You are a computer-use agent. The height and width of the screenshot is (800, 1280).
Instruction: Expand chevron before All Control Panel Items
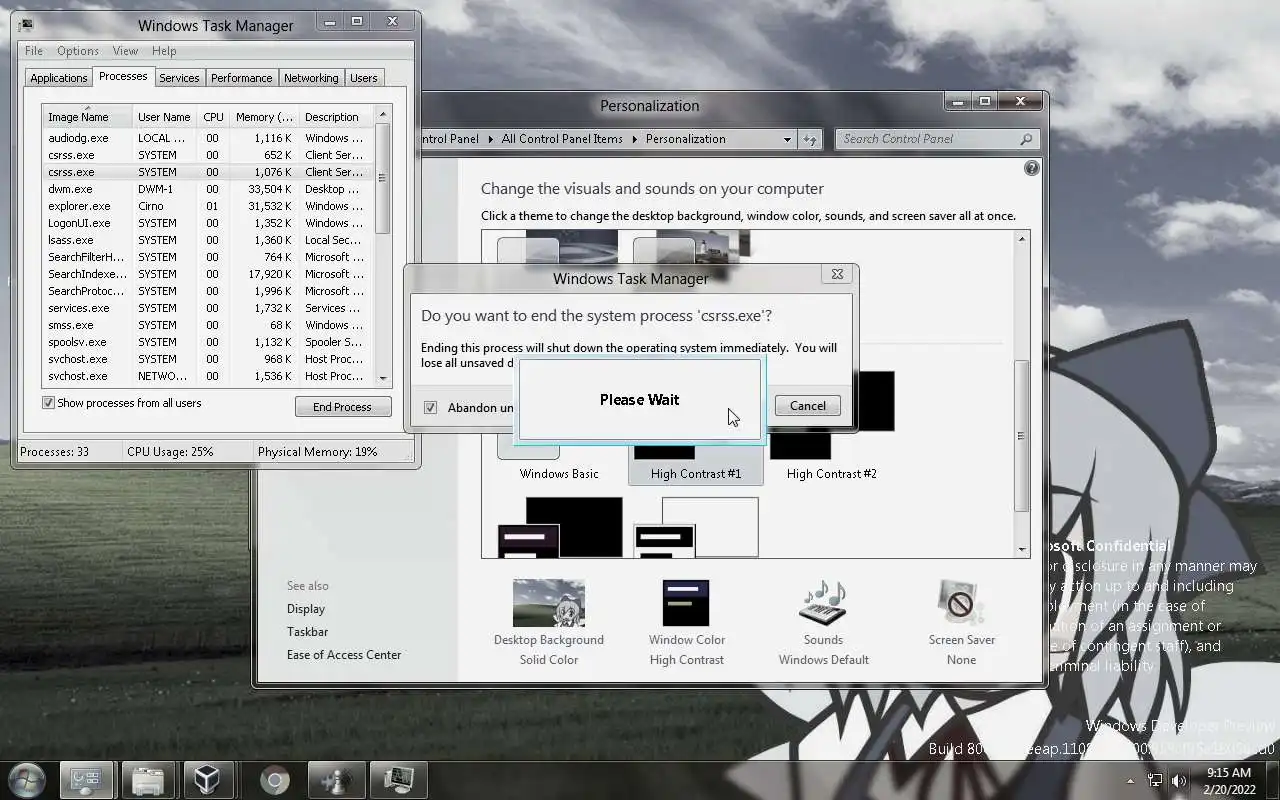(x=490, y=139)
